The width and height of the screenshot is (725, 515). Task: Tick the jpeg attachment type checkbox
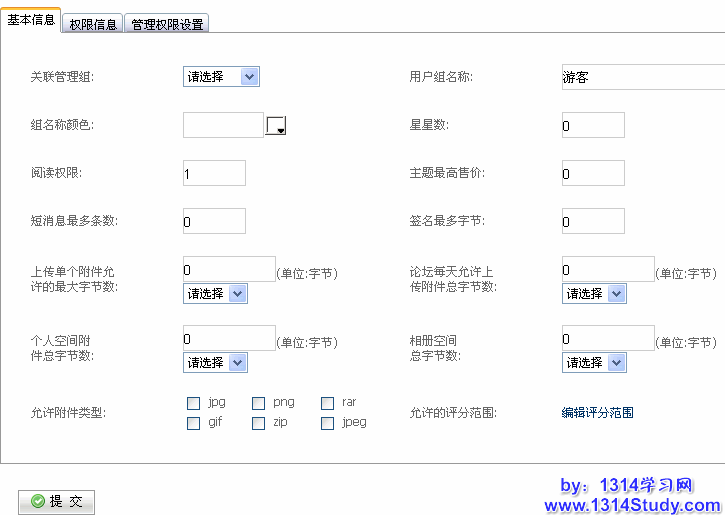pyautogui.click(x=327, y=423)
